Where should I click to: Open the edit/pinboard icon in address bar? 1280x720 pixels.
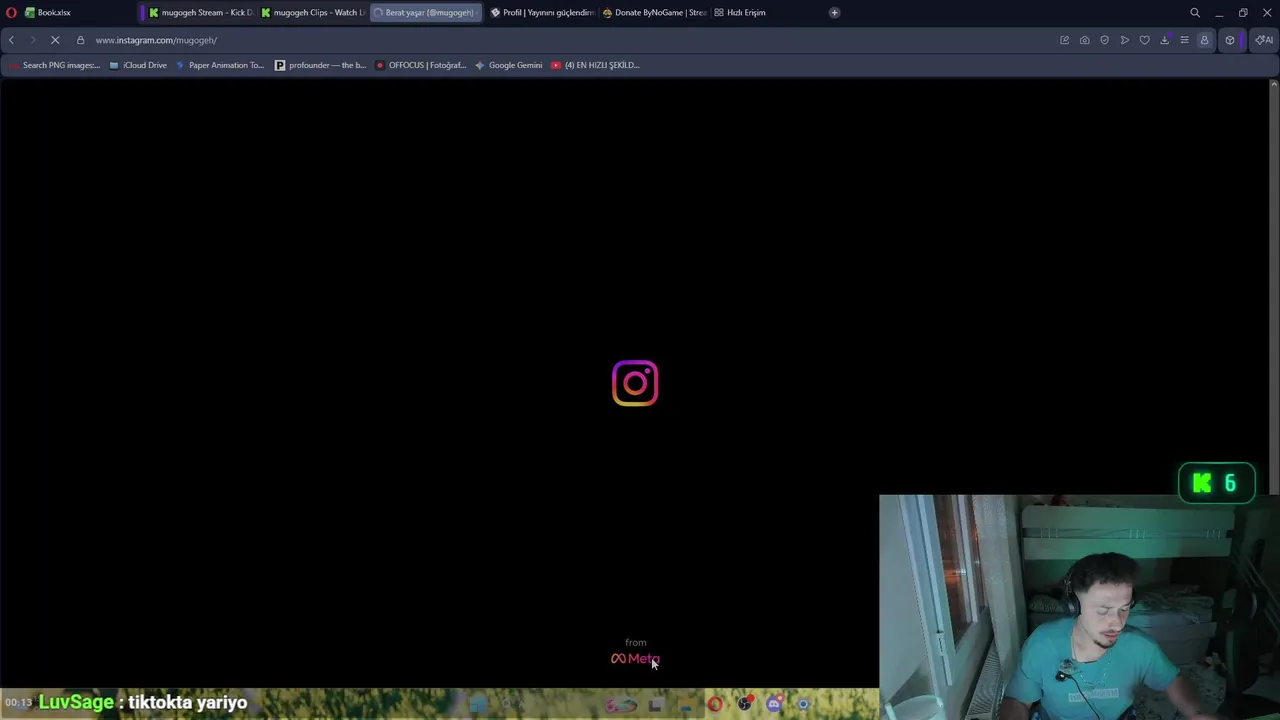coord(1064,40)
